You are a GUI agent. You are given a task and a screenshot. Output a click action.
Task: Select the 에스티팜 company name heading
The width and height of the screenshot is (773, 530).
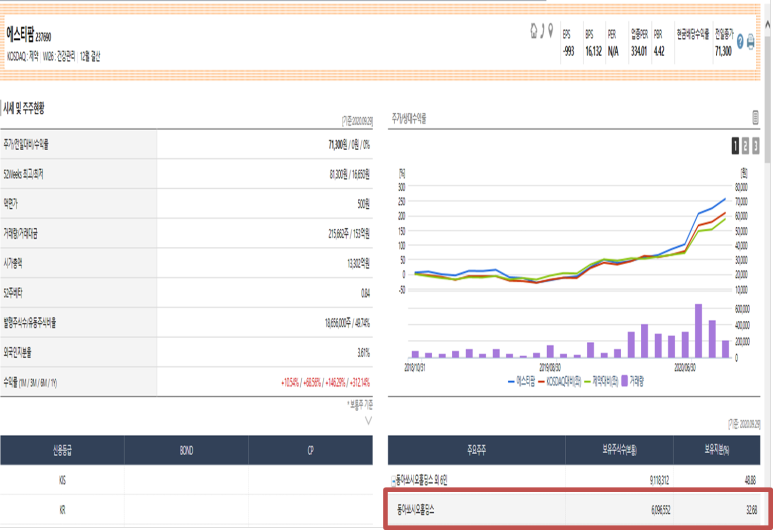click(x=20, y=35)
